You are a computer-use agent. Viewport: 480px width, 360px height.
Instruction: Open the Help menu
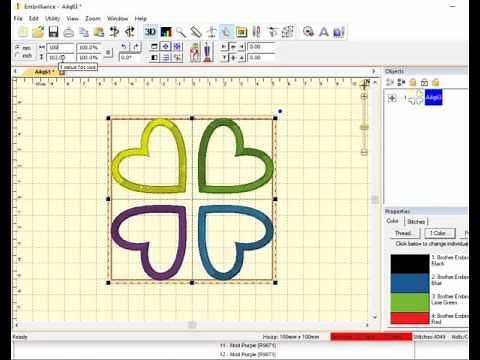[x=141, y=18]
